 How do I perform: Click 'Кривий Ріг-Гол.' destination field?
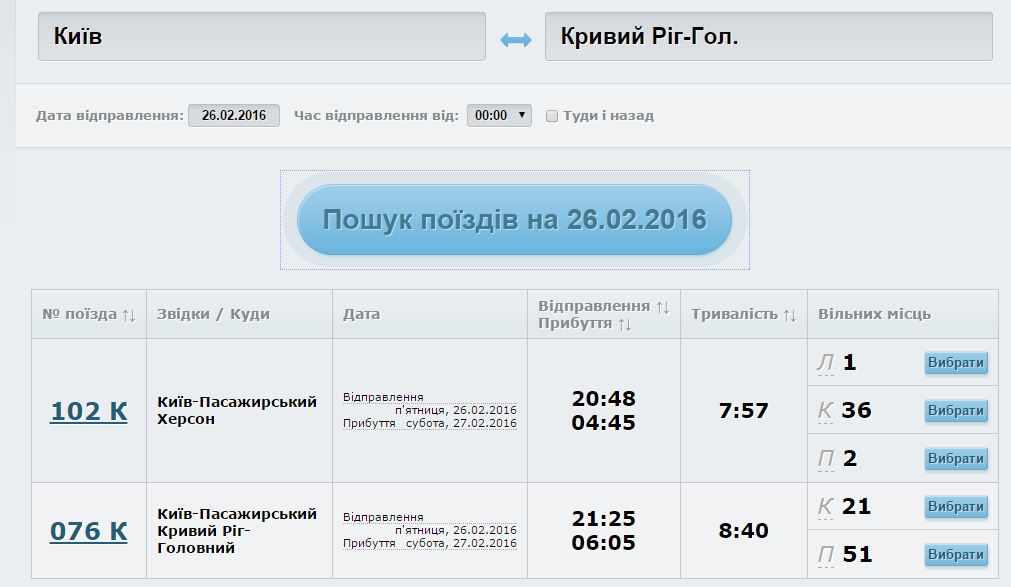pyautogui.click(x=768, y=37)
